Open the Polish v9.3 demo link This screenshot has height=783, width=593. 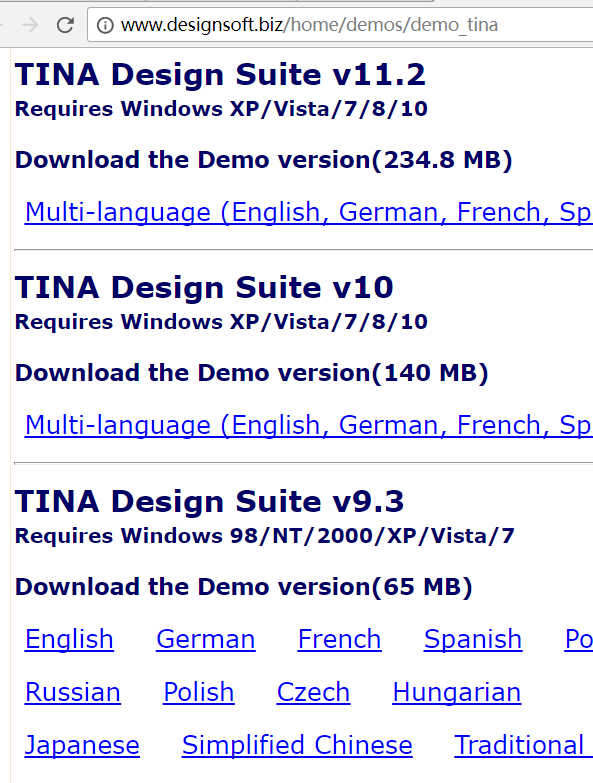click(199, 692)
